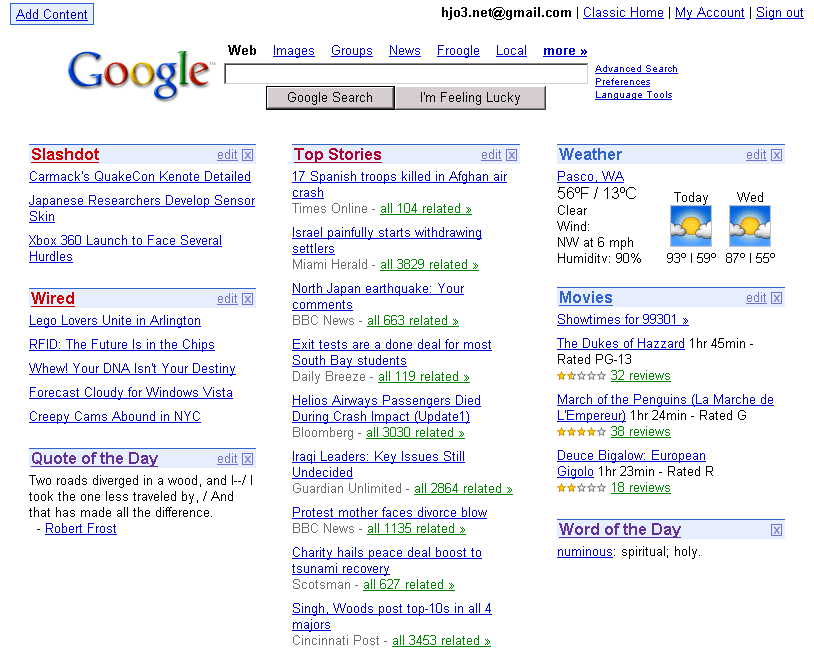
Task: Open the 18 reviews for Deuce Bigalow
Action: tap(640, 488)
